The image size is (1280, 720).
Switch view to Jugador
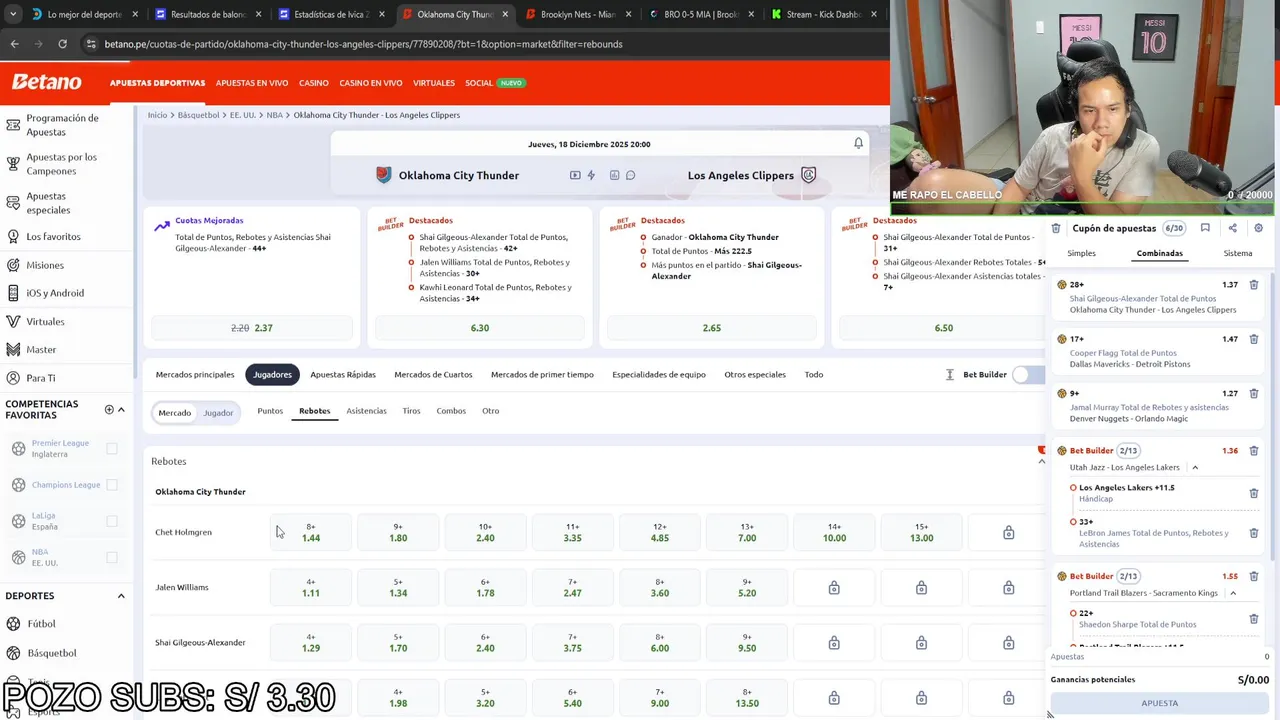[x=218, y=413]
